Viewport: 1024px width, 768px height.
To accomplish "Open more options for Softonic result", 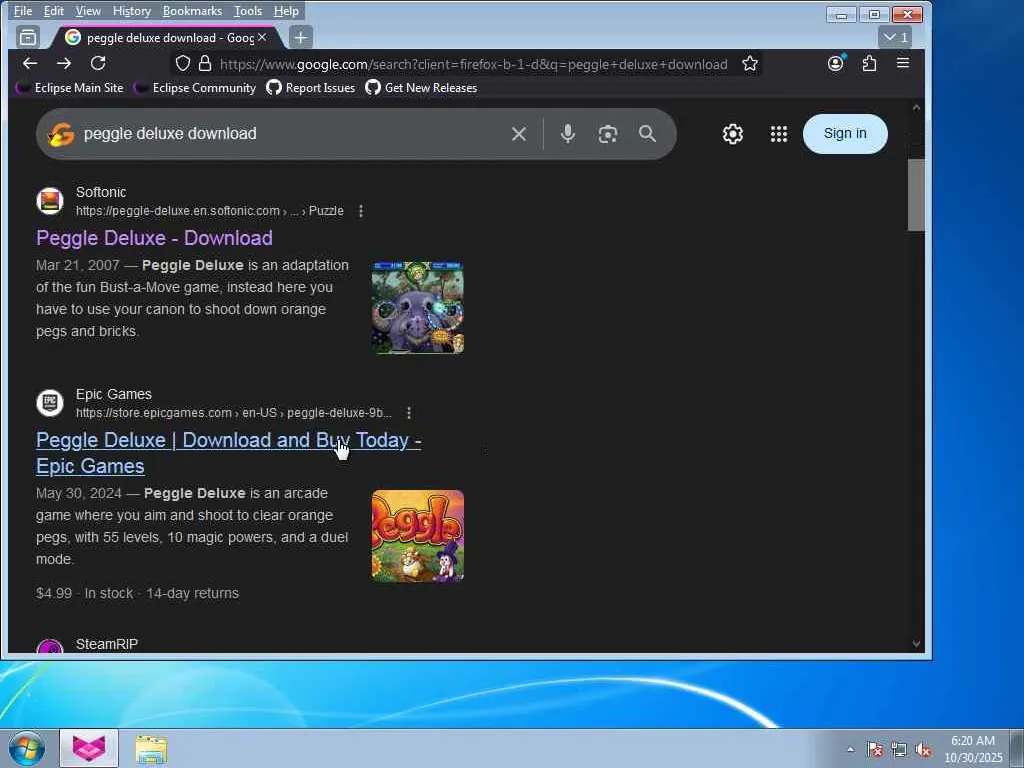I will 360,211.
